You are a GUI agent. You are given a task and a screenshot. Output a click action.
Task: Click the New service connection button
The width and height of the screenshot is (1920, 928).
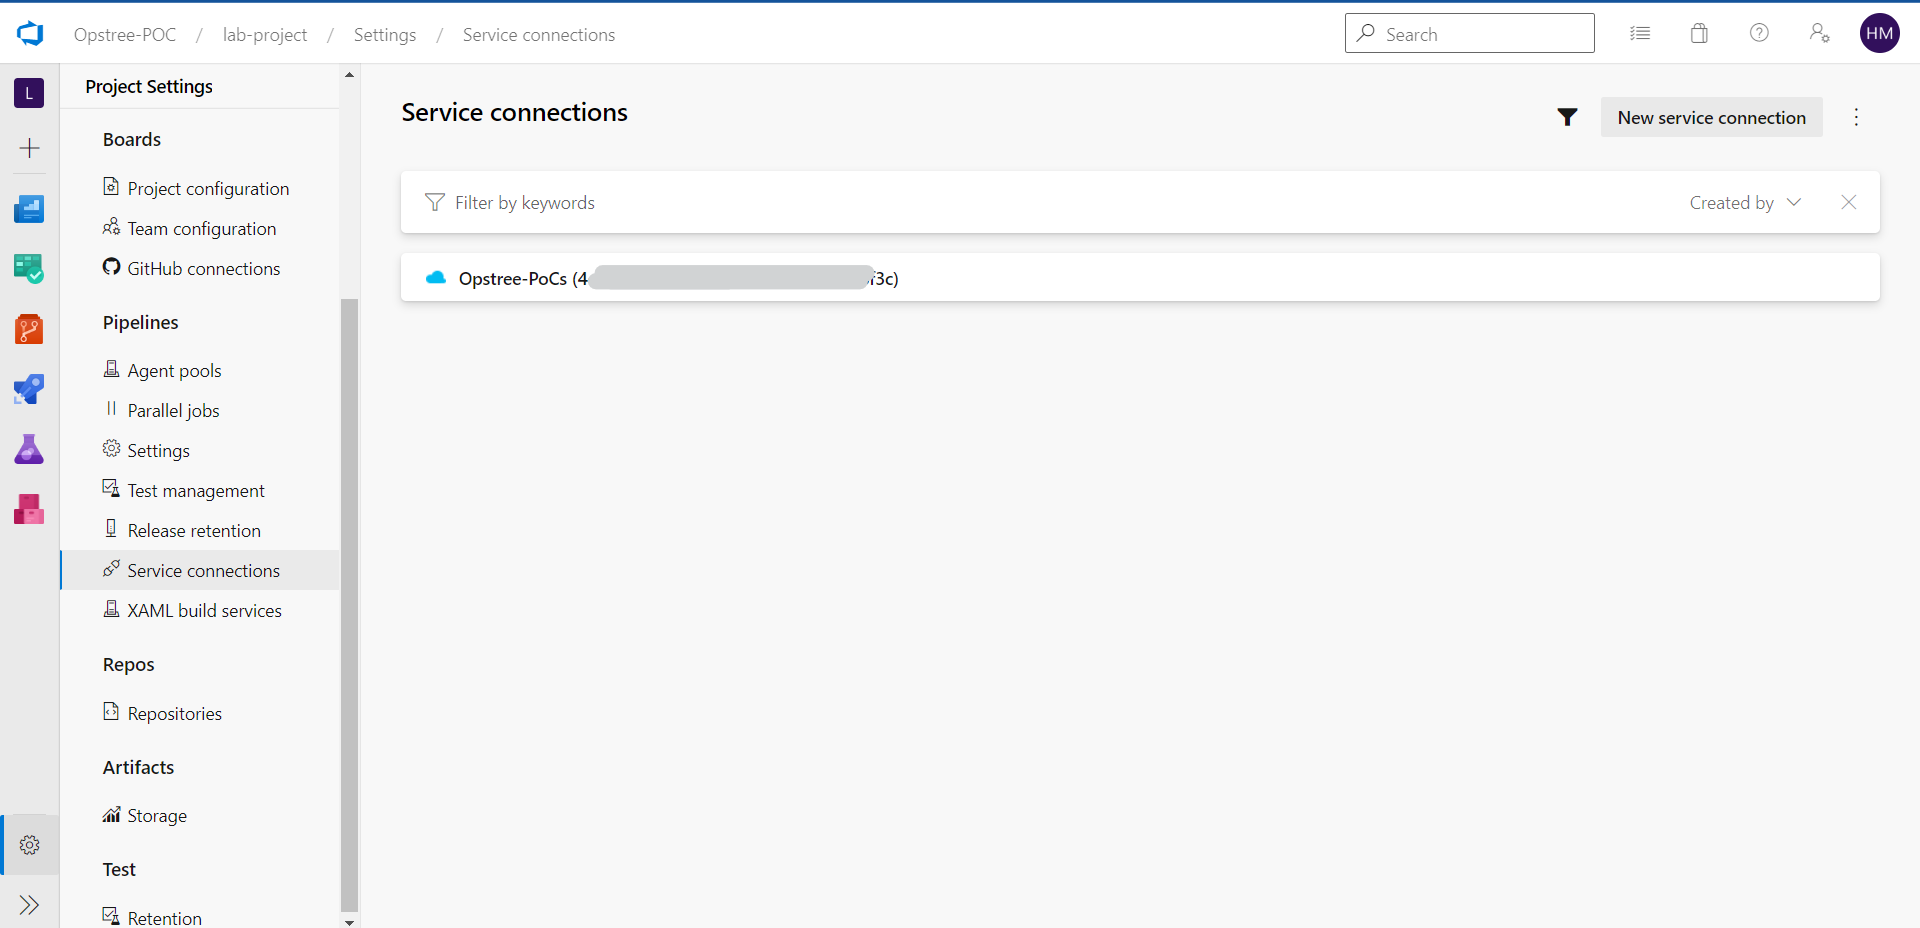(1711, 117)
